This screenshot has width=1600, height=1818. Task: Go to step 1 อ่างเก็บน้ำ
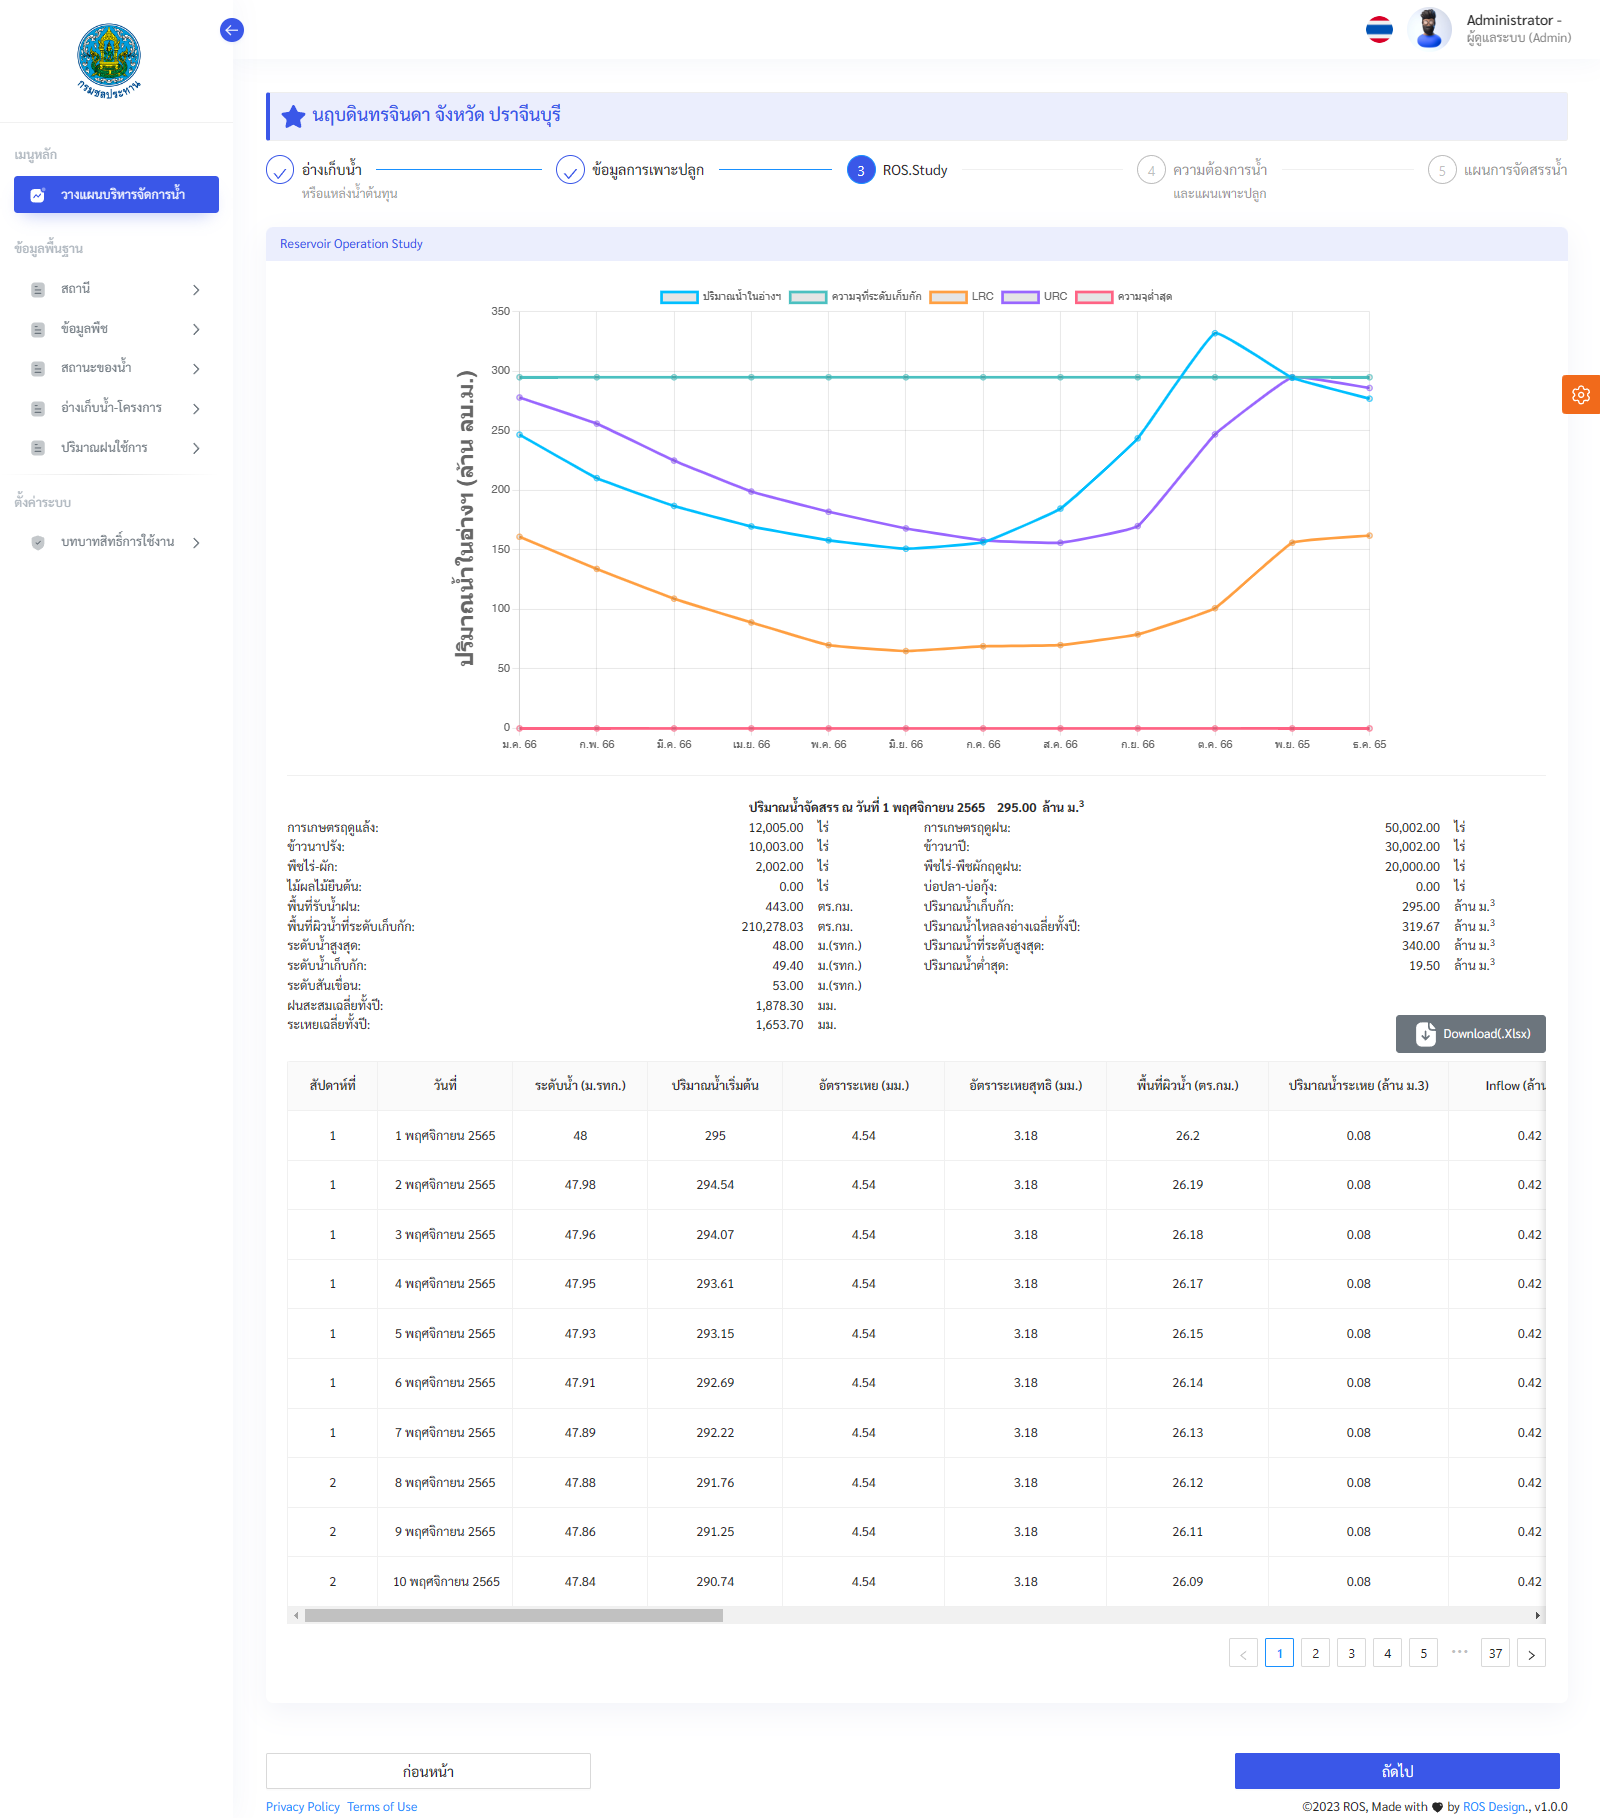tap(280, 171)
